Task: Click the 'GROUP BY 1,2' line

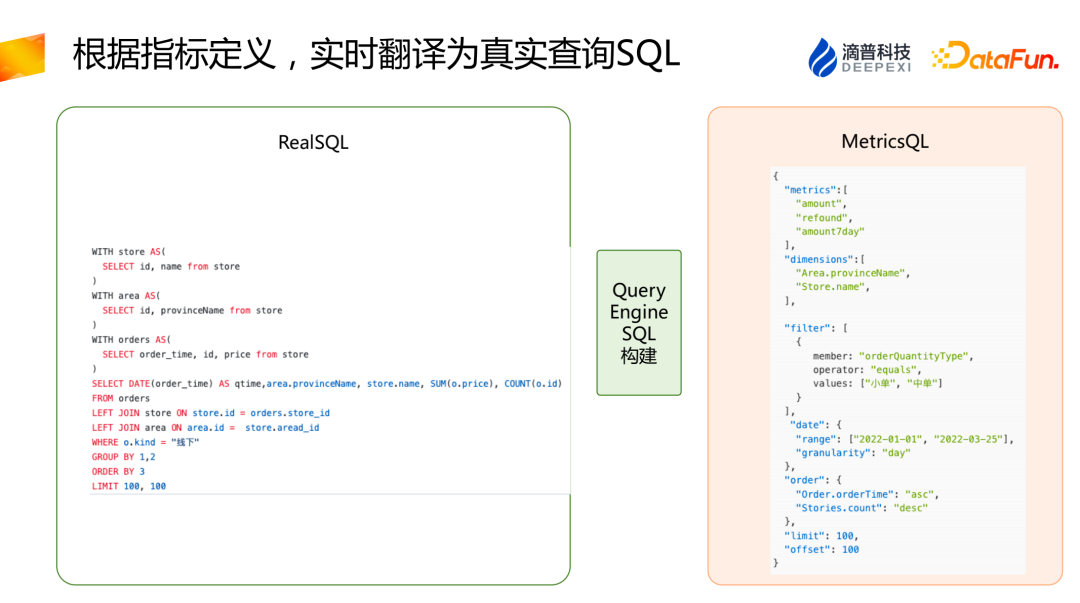Action: [123, 457]
